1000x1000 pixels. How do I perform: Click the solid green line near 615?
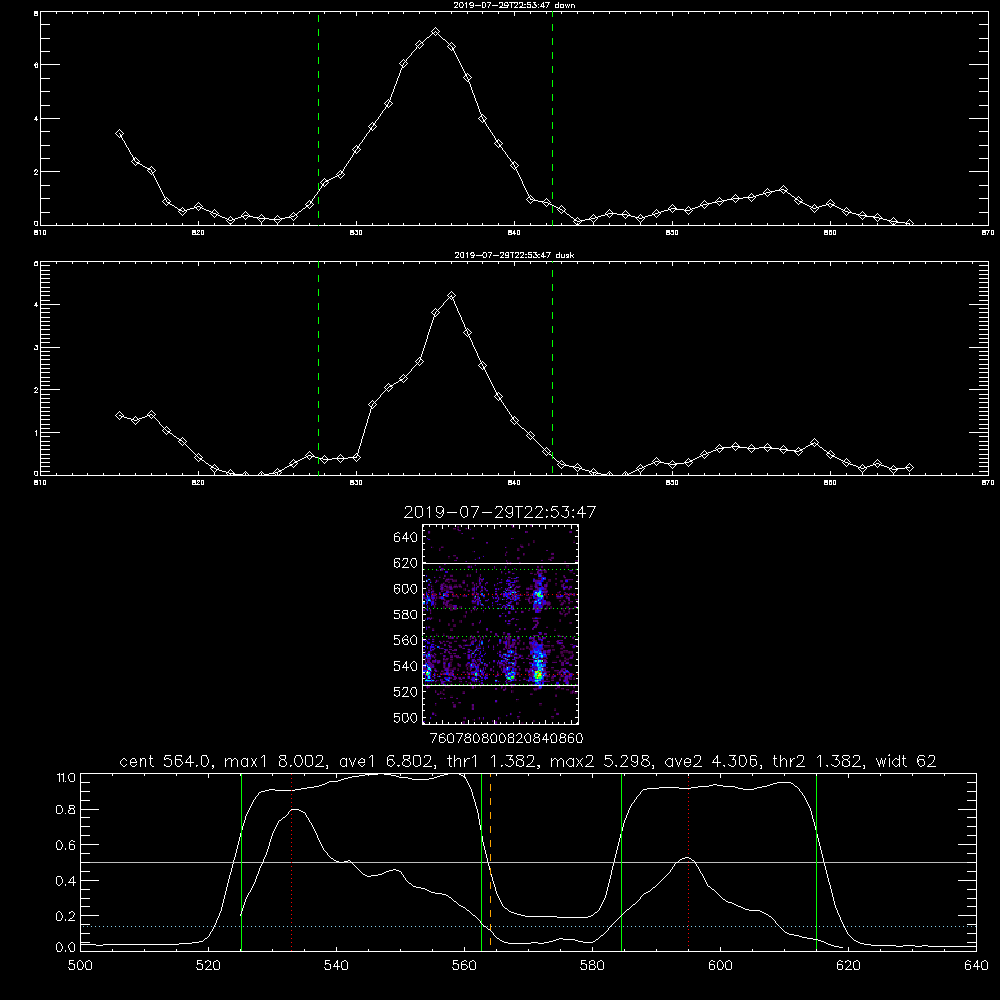[x=816, y=862]
